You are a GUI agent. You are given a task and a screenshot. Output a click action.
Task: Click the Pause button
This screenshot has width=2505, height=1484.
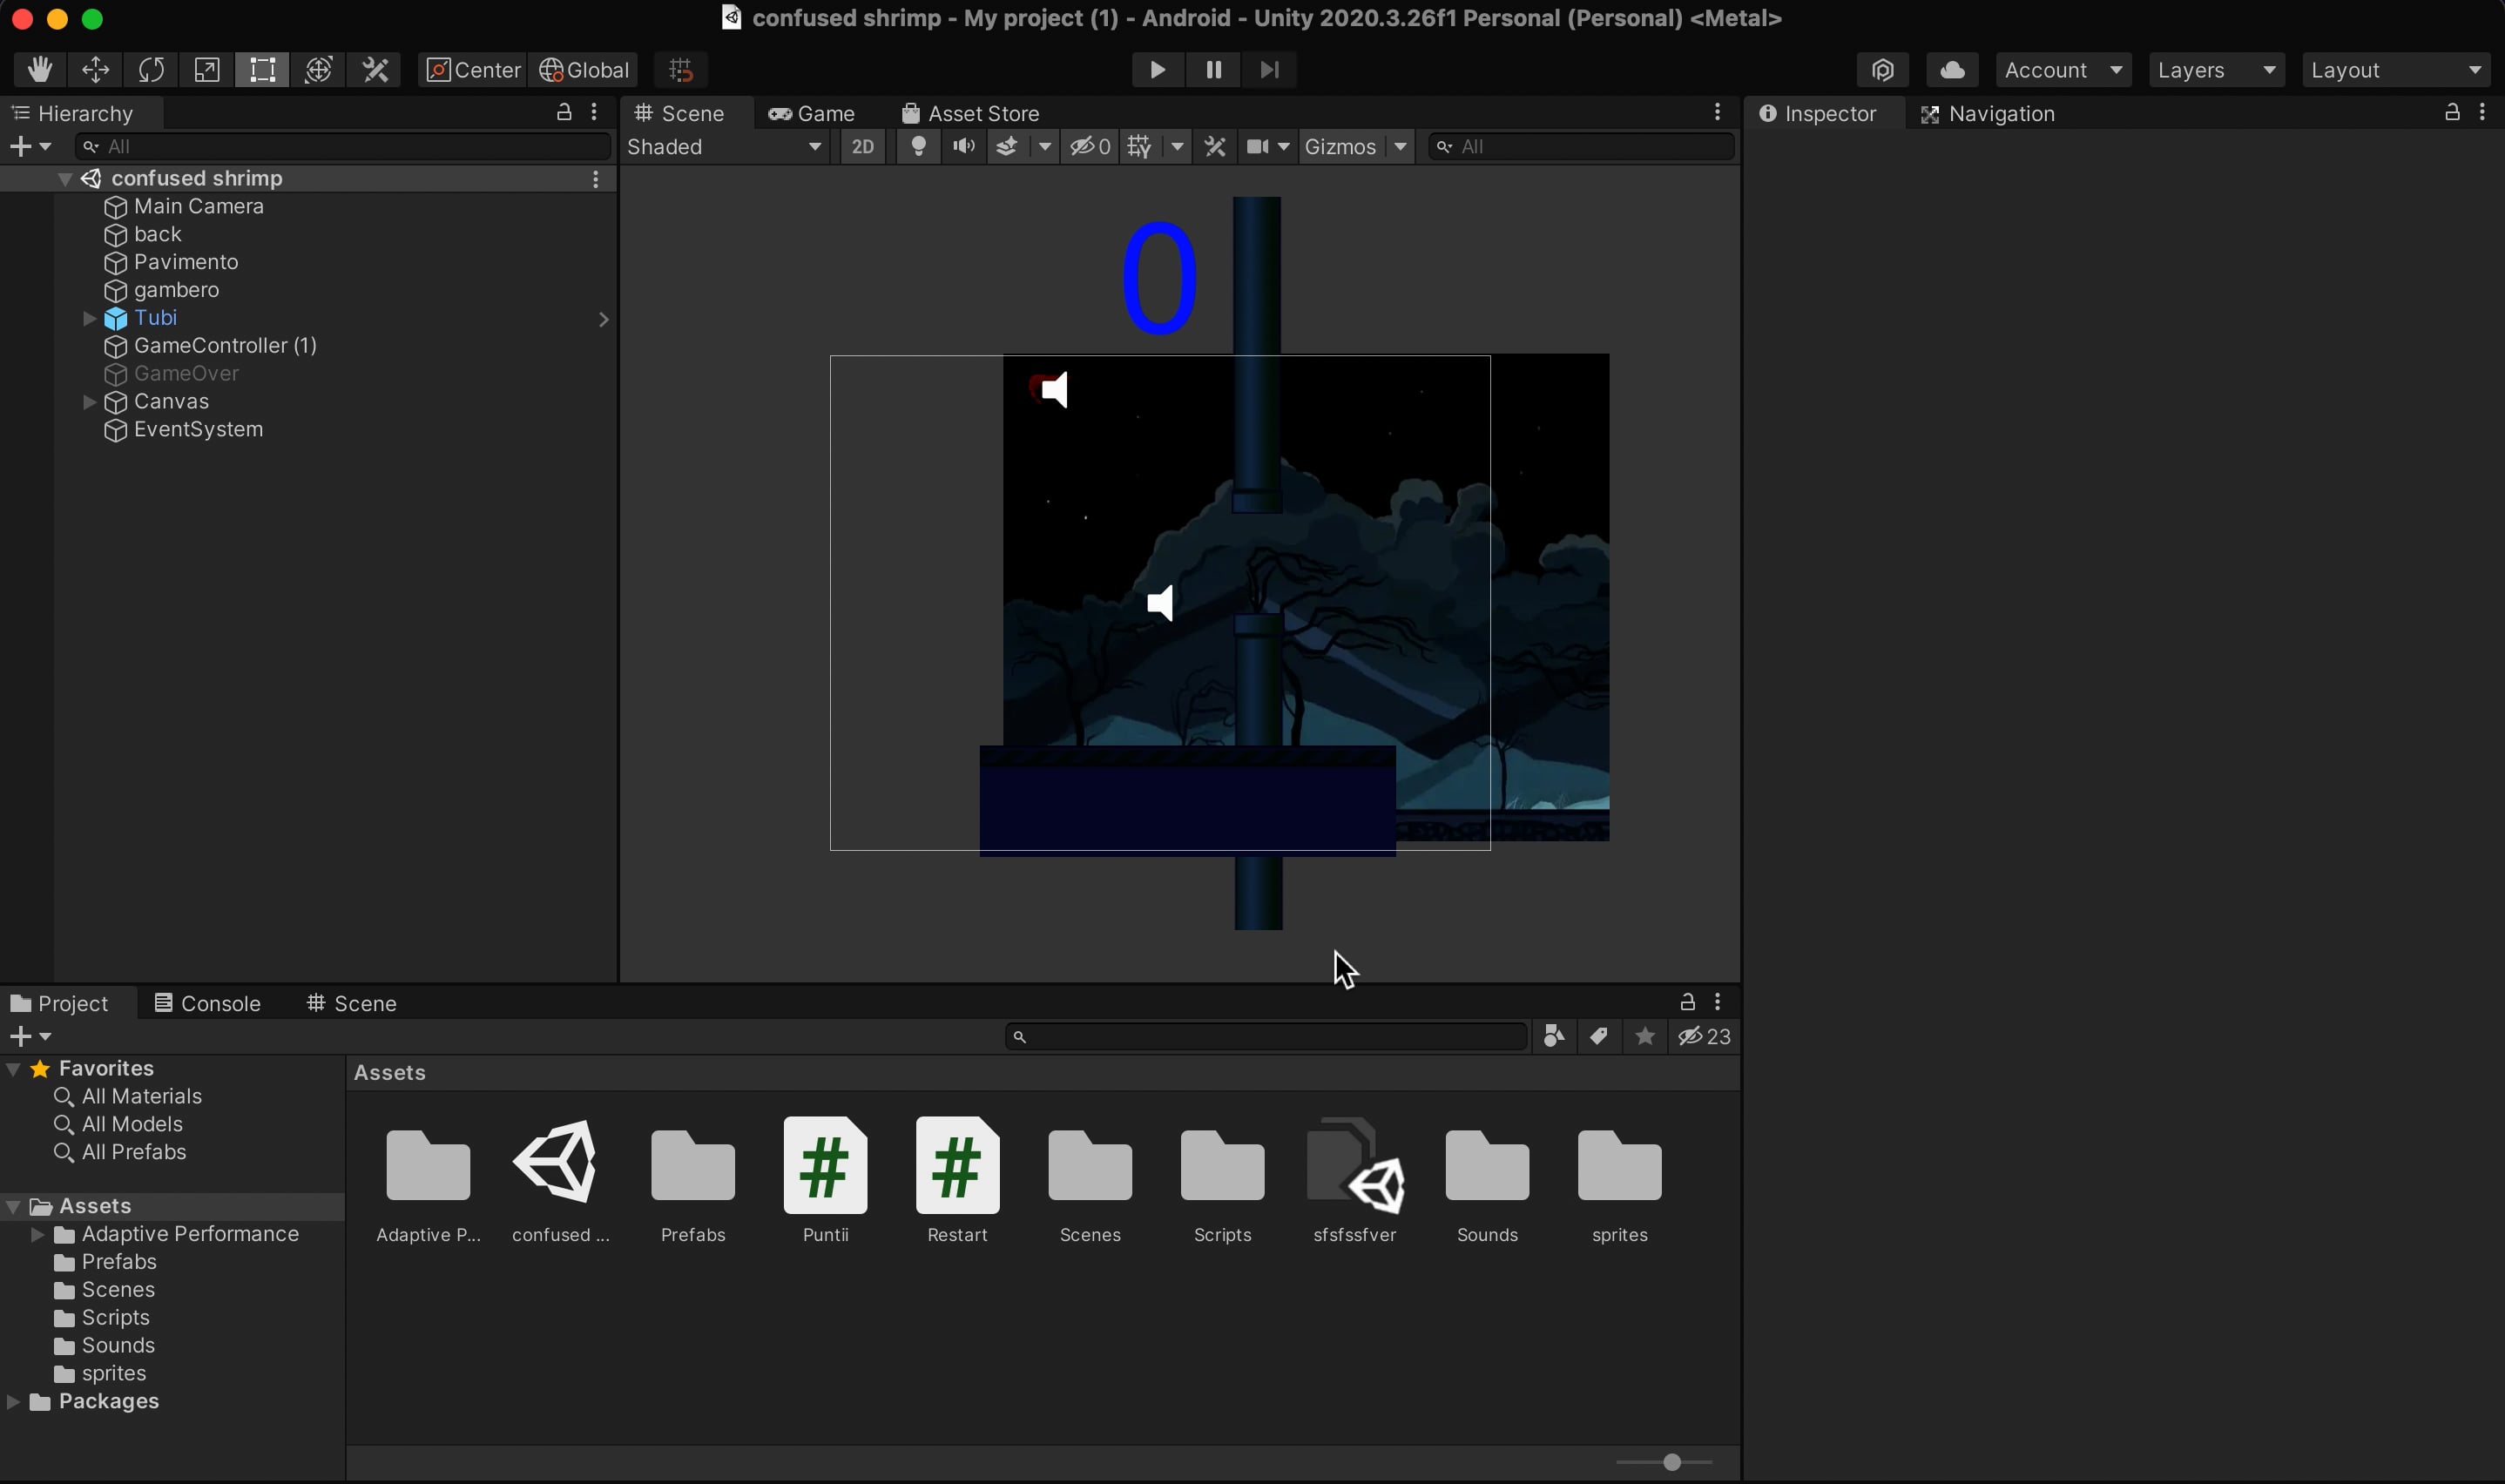click(x=1214, y=70)
